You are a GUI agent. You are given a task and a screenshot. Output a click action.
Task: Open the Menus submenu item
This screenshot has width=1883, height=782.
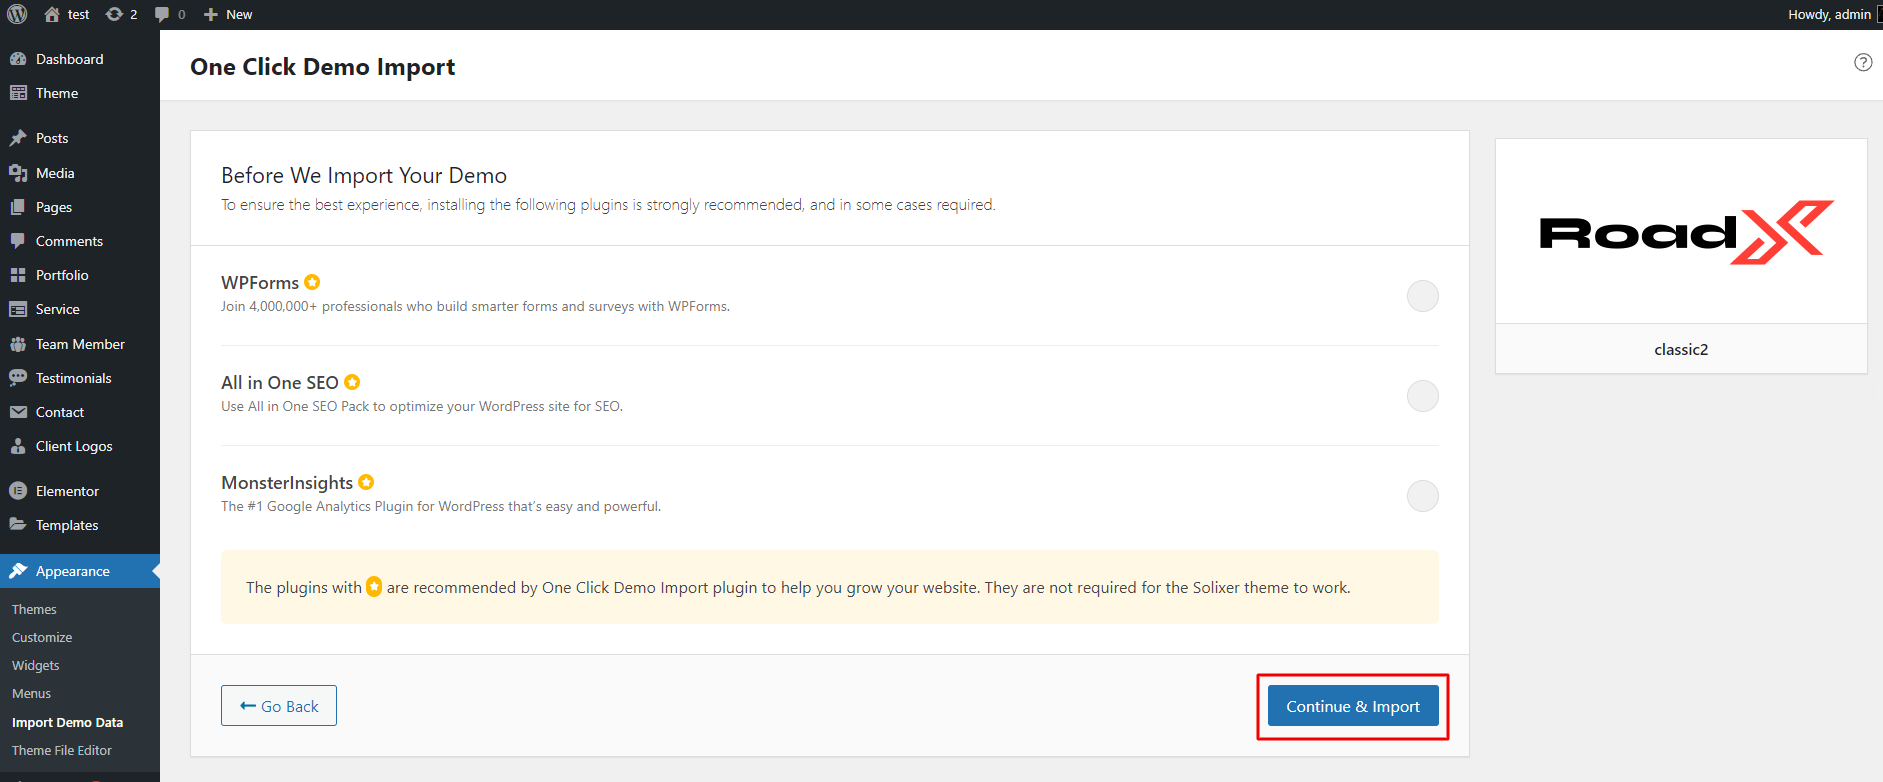[x=31, y=693]
